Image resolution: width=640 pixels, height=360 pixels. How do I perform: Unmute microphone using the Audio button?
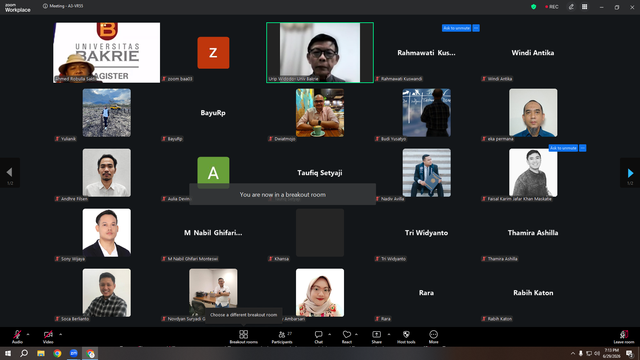click(x=17, y=337)
